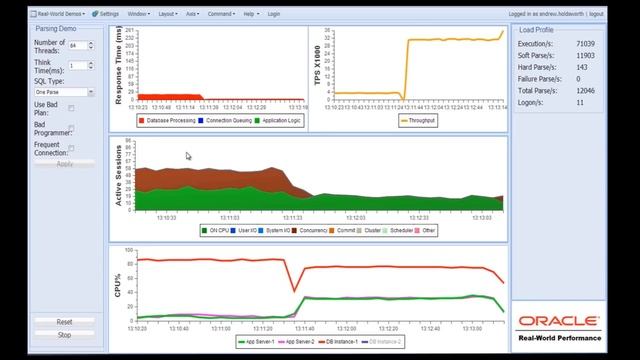Click the Database Processing red legend swatch
This screenshot has width=640, height=360.
pos(142,120)
